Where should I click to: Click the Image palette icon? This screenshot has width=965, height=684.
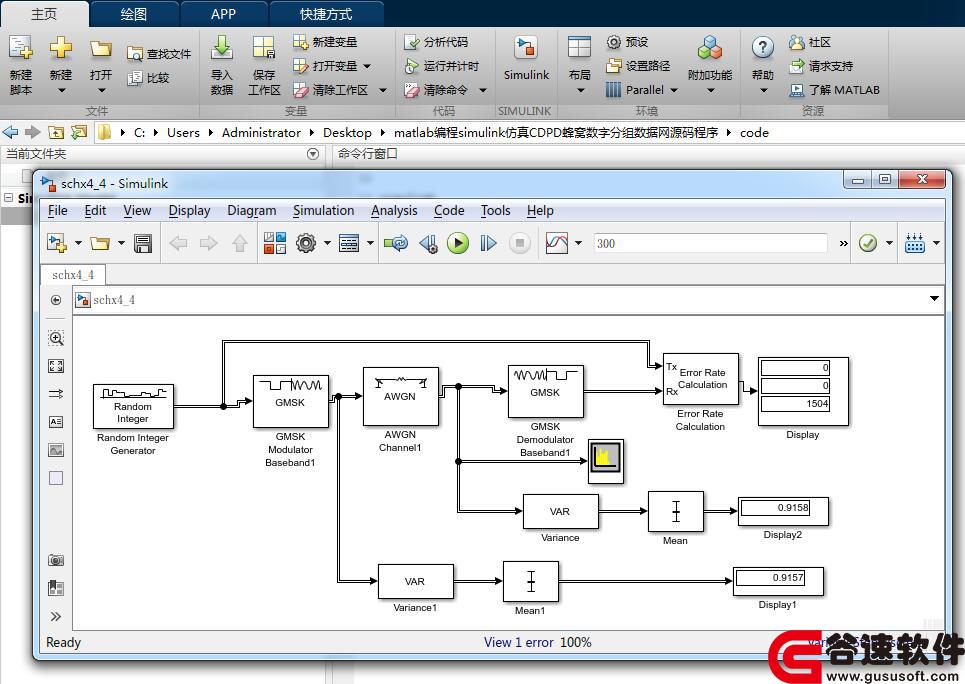[x=56, y=450]
